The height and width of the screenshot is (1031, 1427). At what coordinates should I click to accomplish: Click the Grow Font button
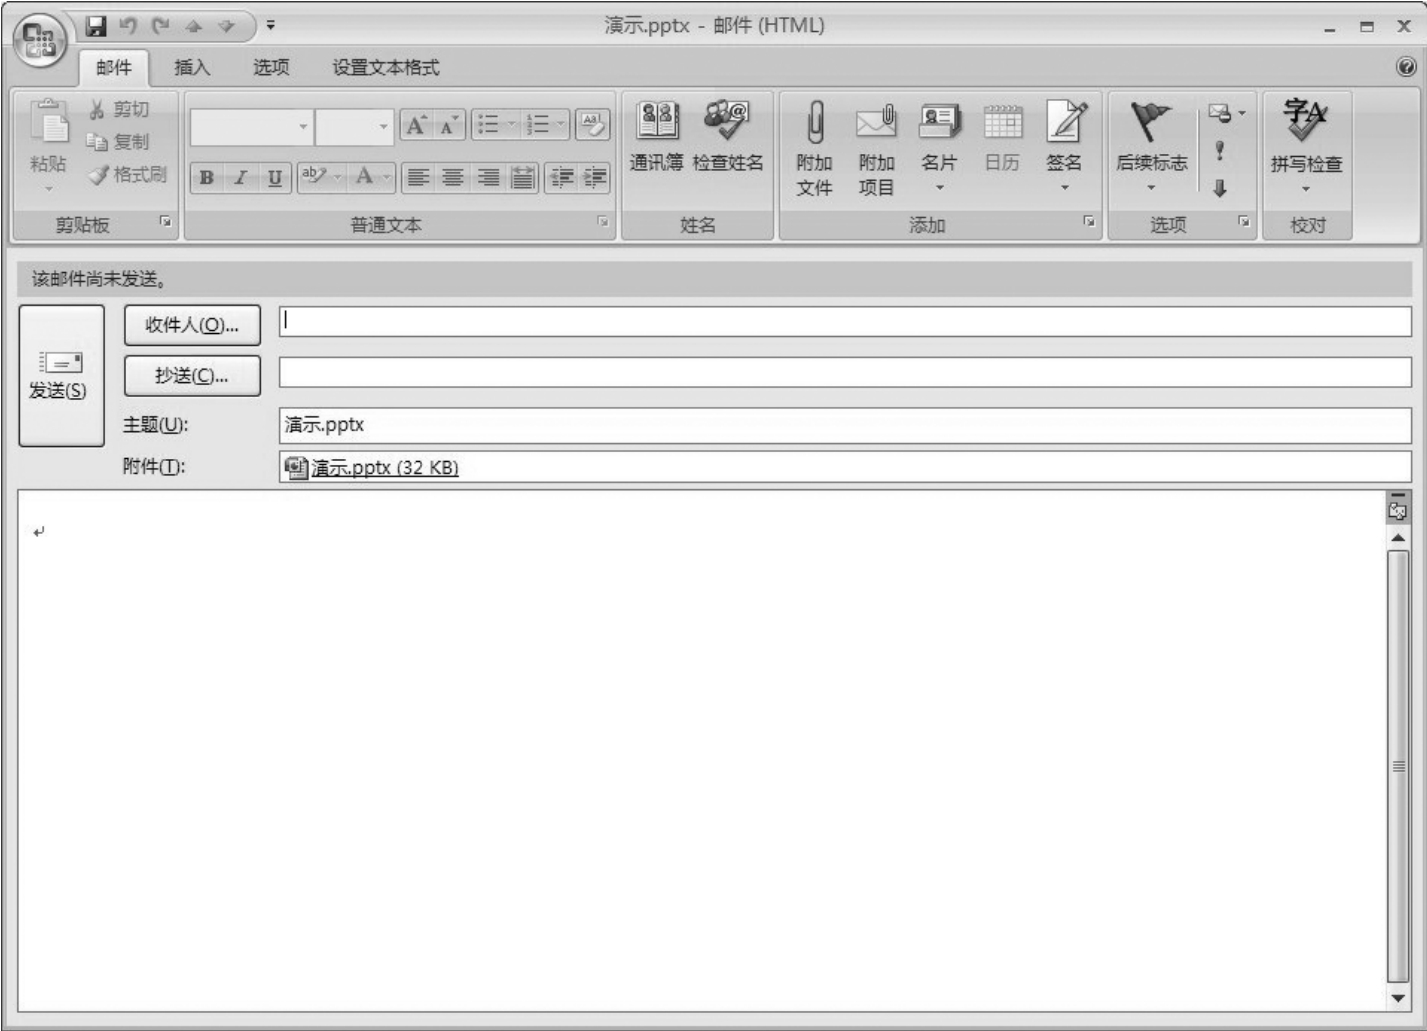point(416,125)
